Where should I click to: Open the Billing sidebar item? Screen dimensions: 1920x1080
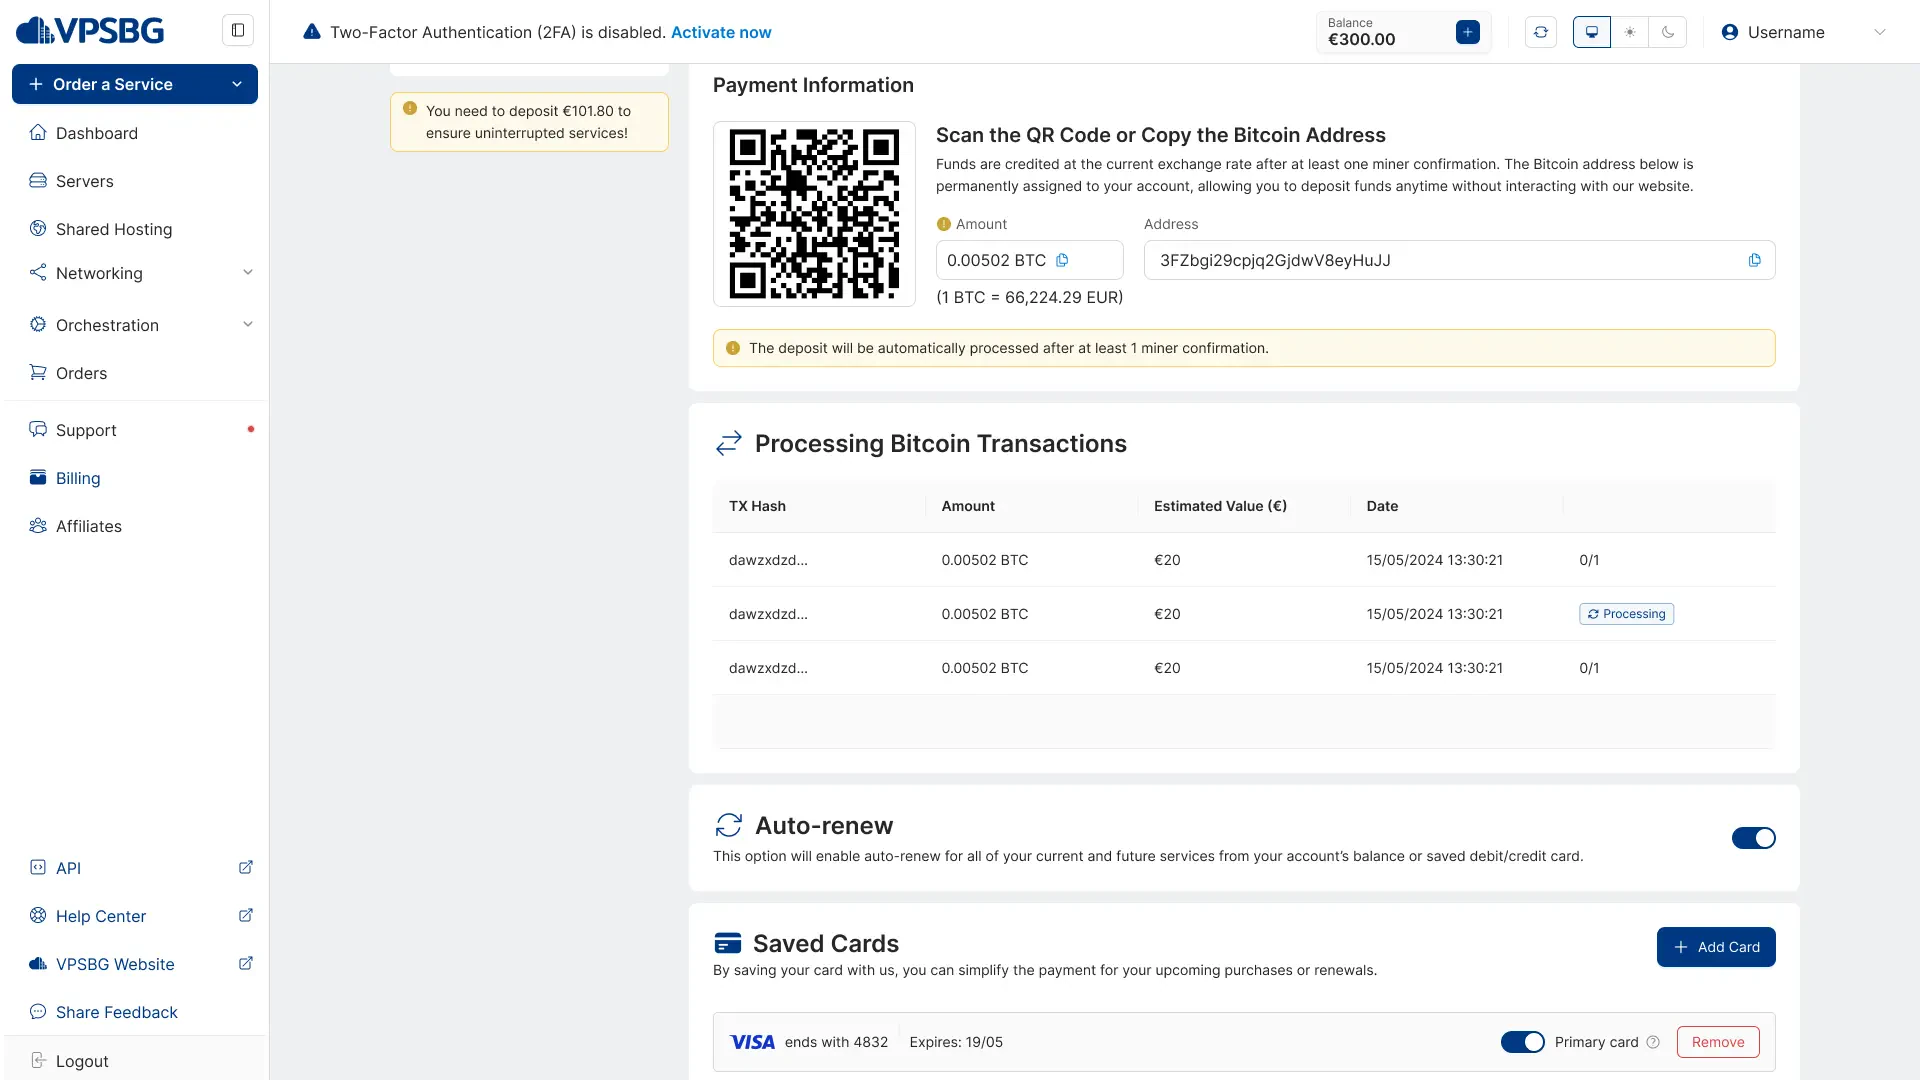pos(78,478)
